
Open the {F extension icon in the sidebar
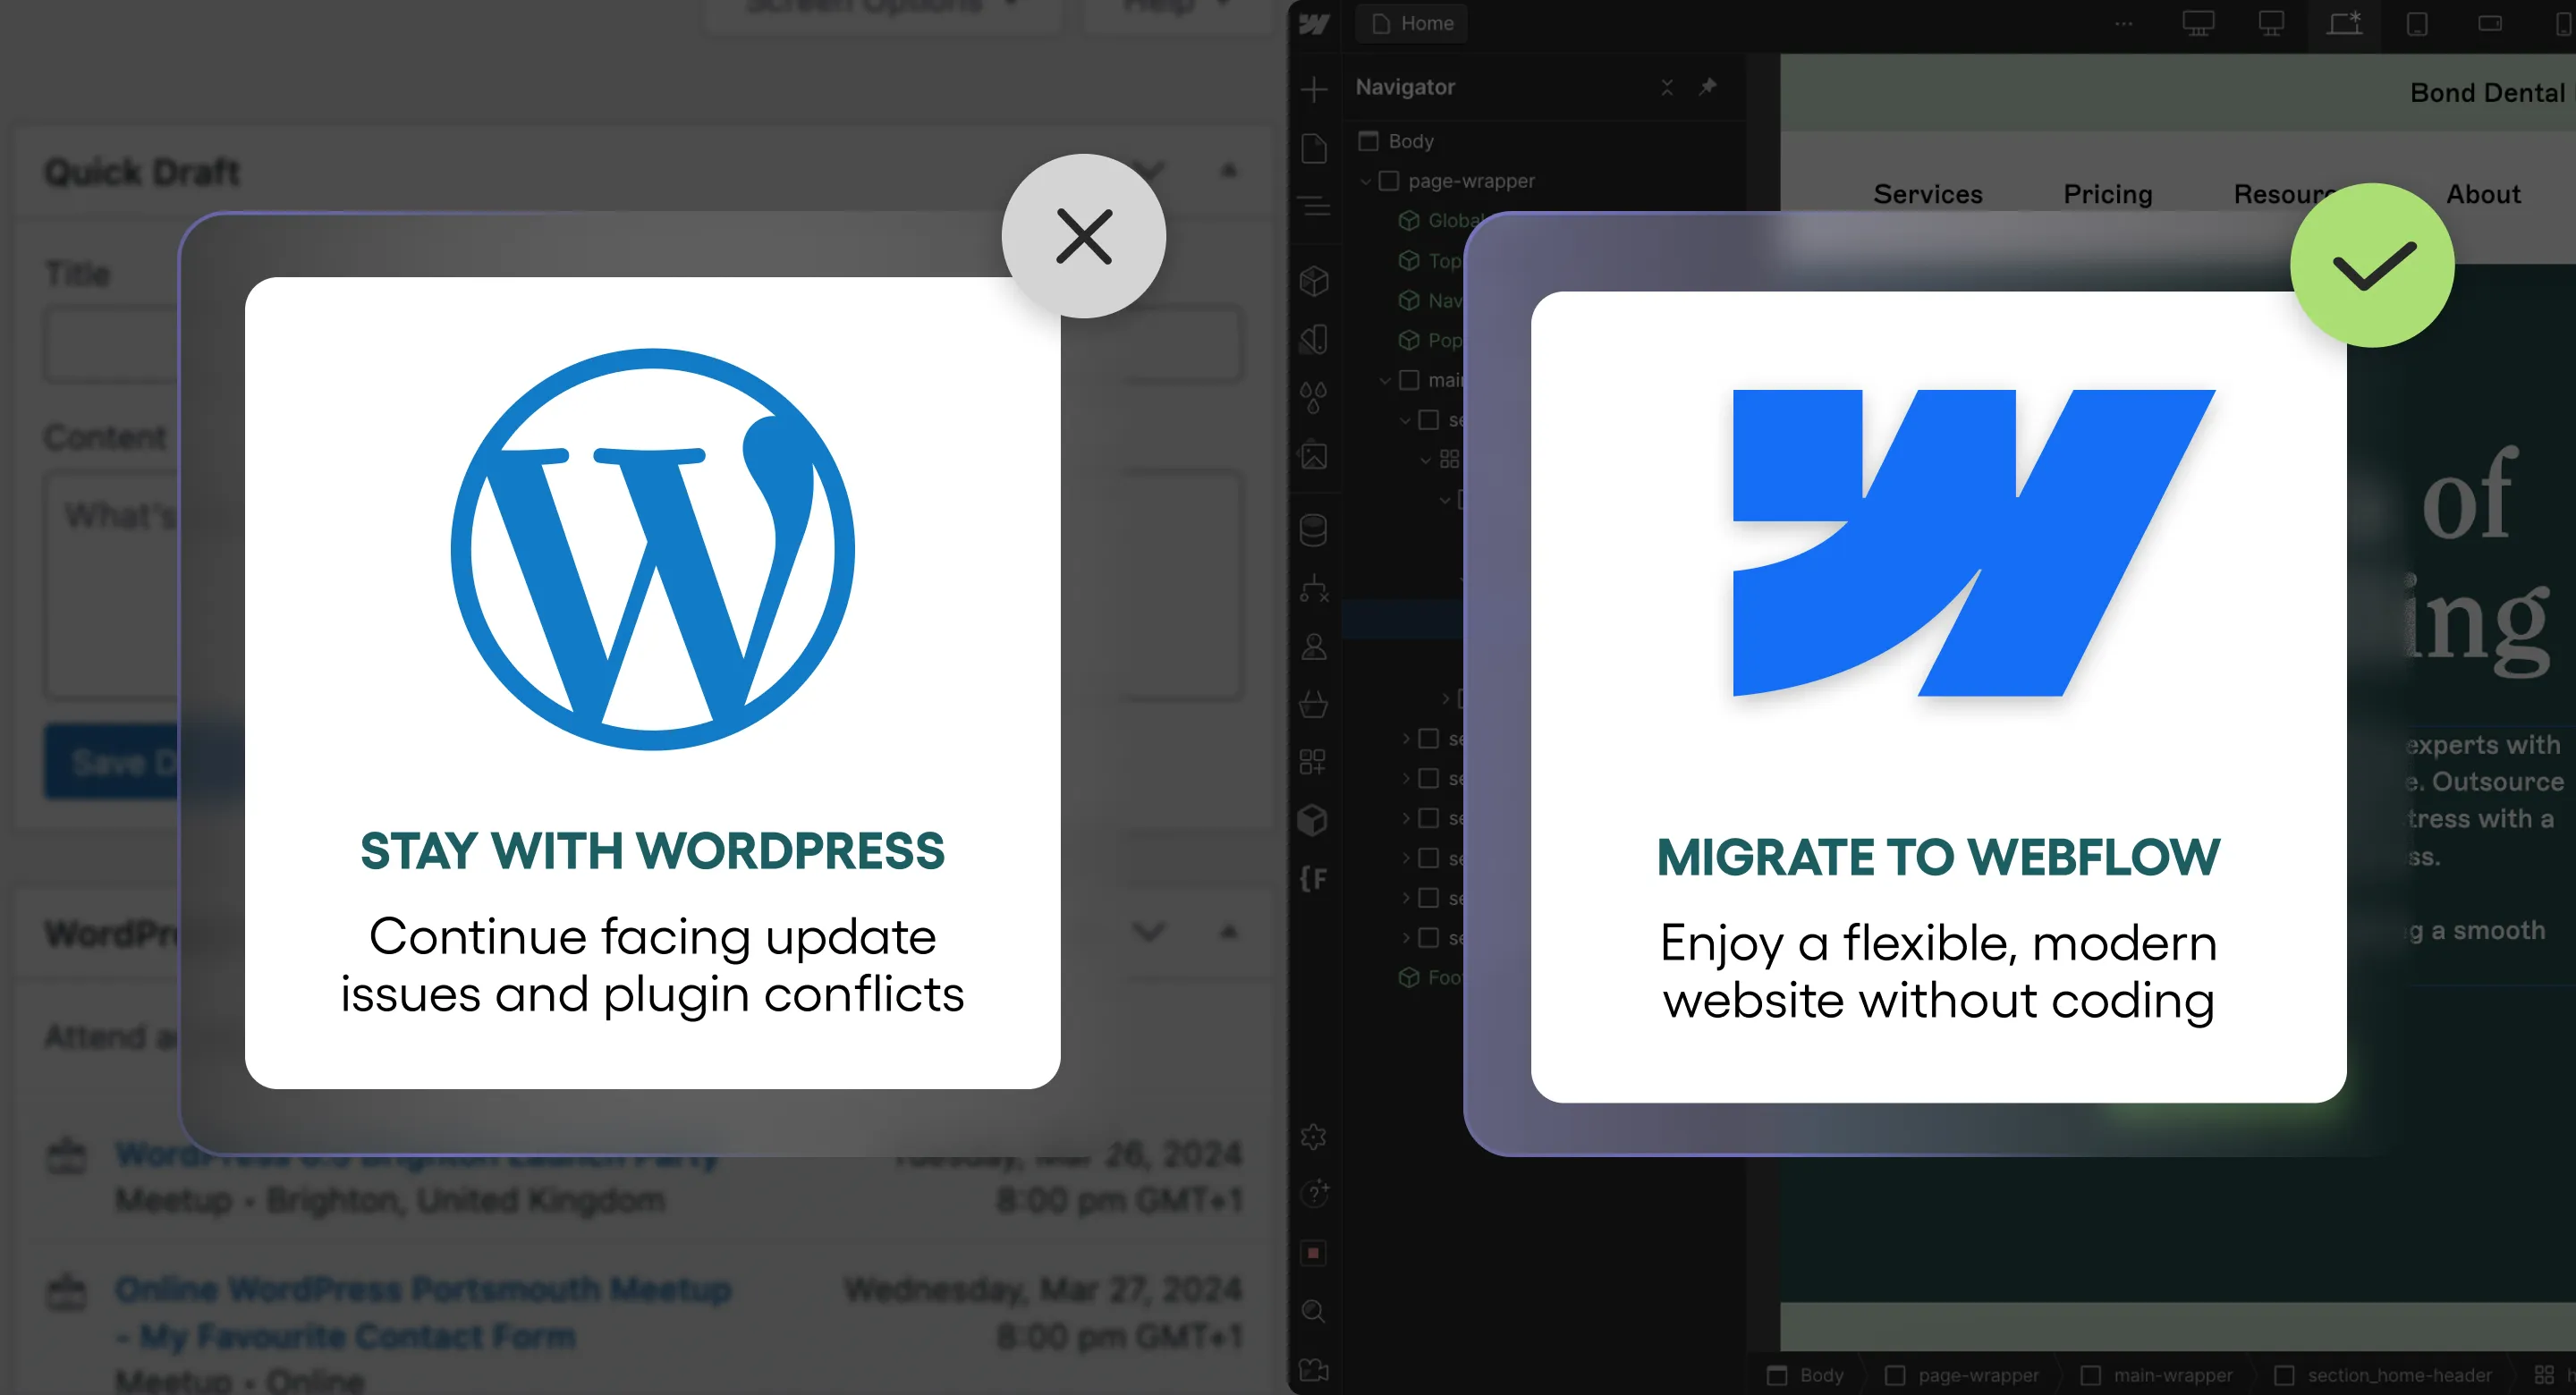[1314, 879]
